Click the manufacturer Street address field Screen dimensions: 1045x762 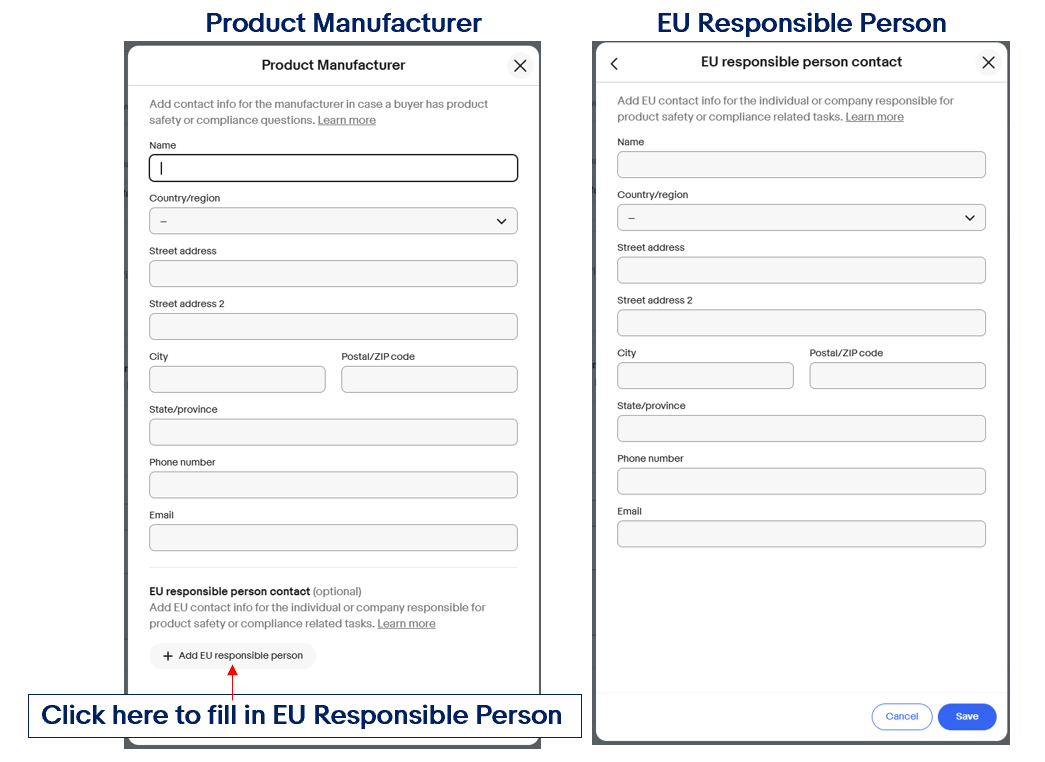coord(333,274)
